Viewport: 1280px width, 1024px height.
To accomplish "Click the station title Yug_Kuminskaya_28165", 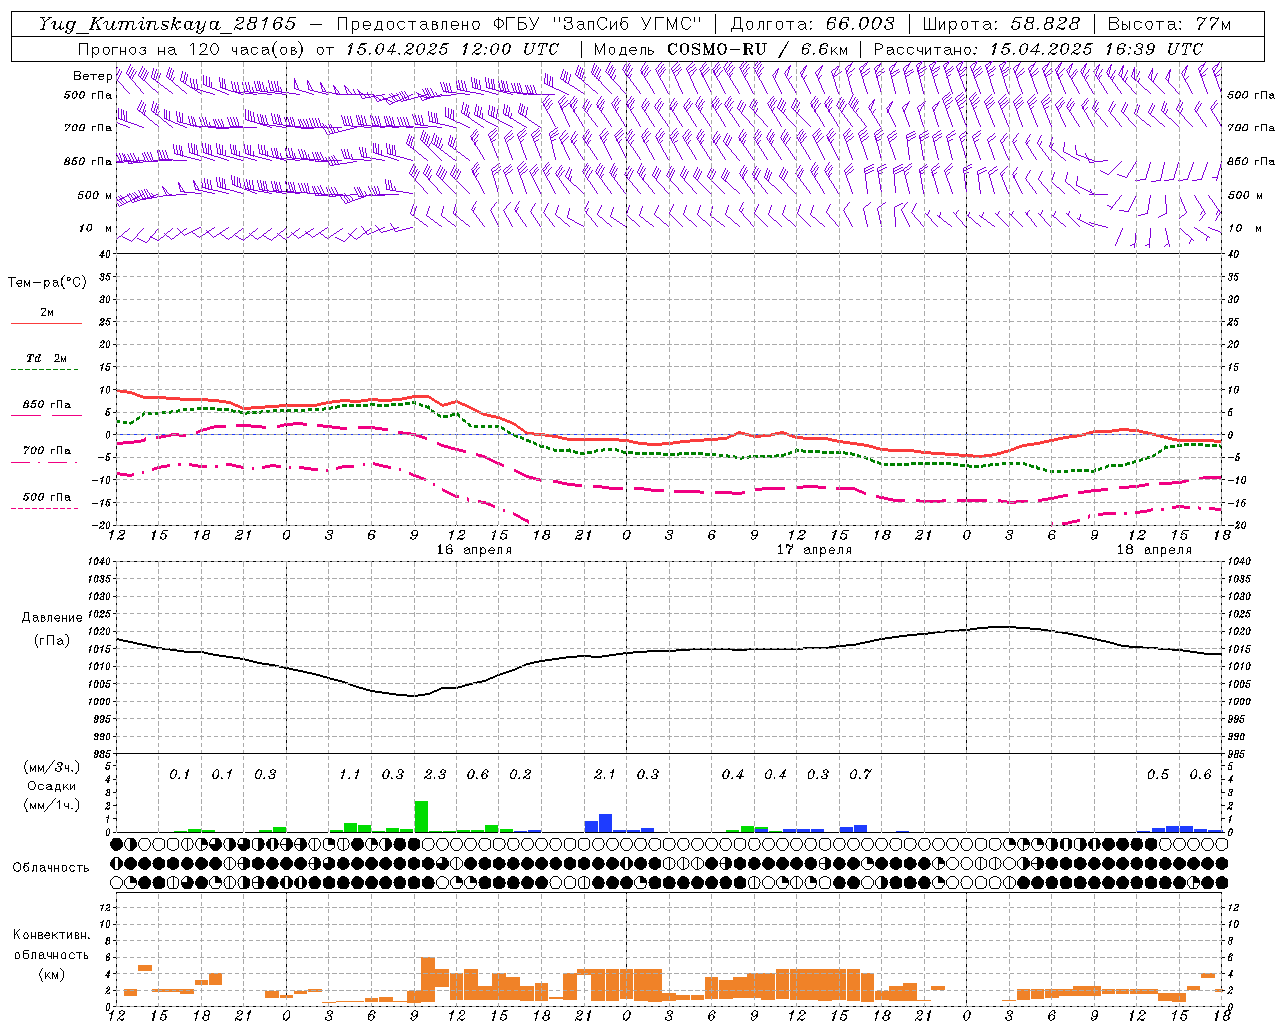I will [168, 24].
